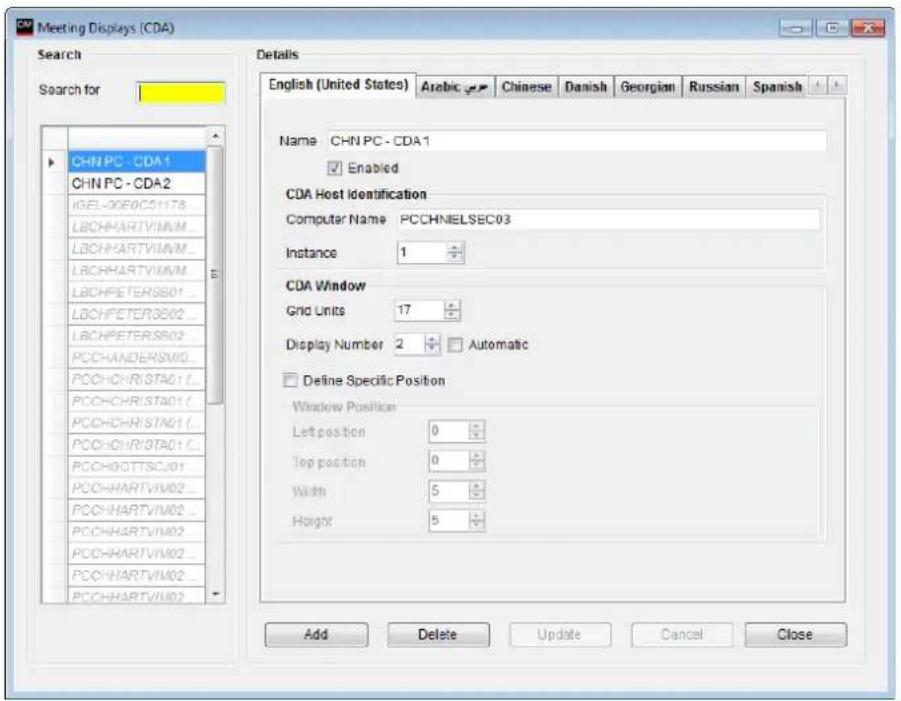The image size is (901, 701).
Task: Switch to the Arabic tab
Action: [455, 87]
